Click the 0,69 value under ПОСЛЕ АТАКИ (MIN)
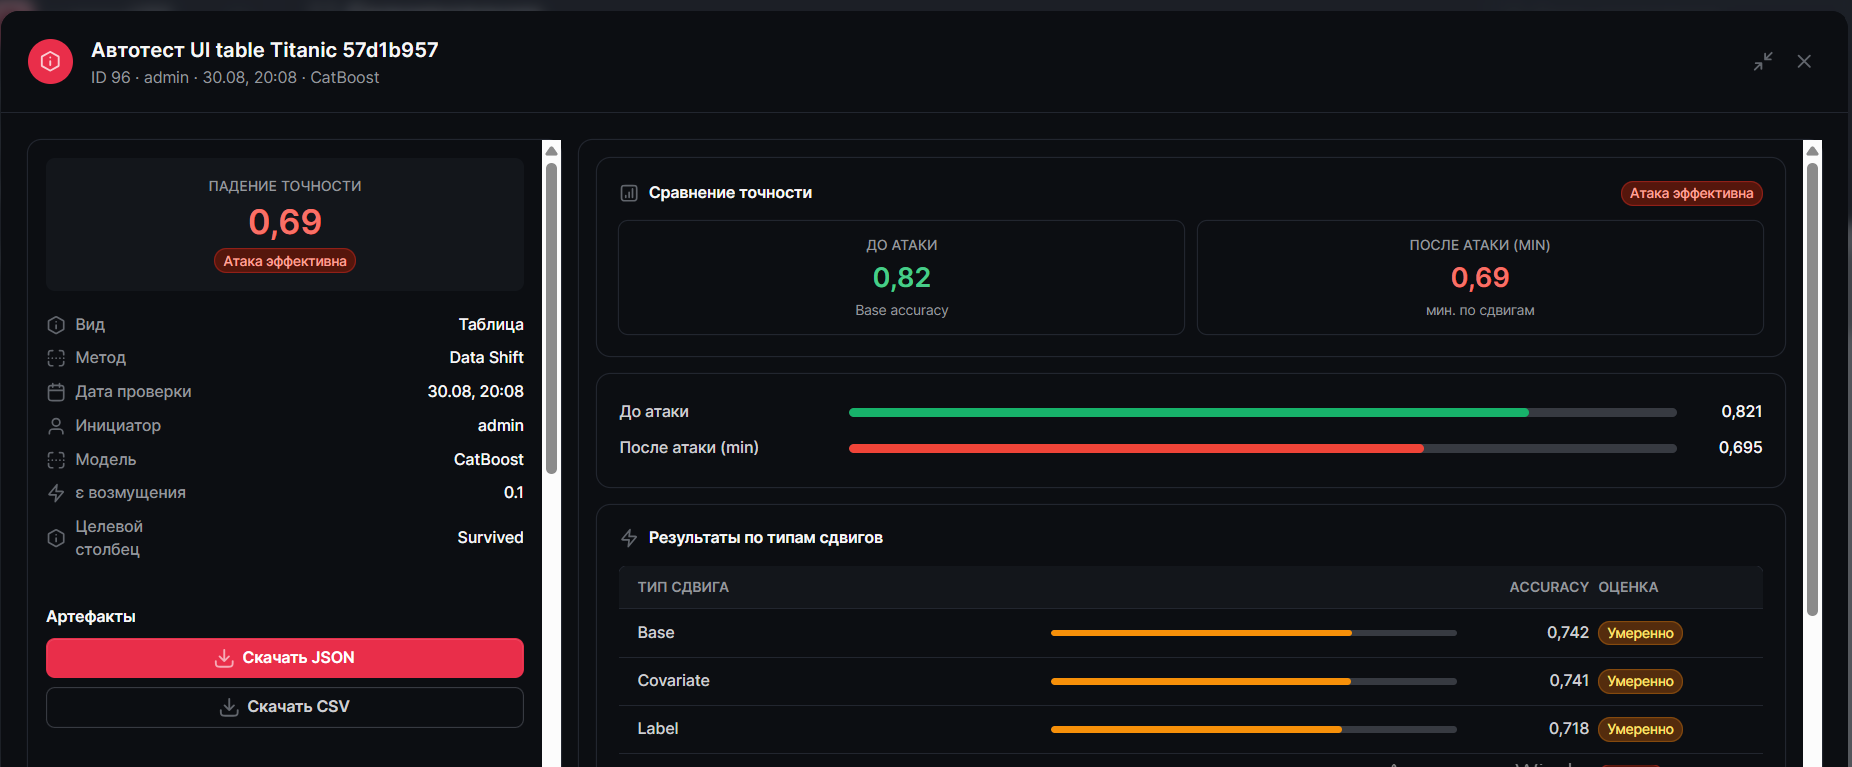 [1480, 277]
